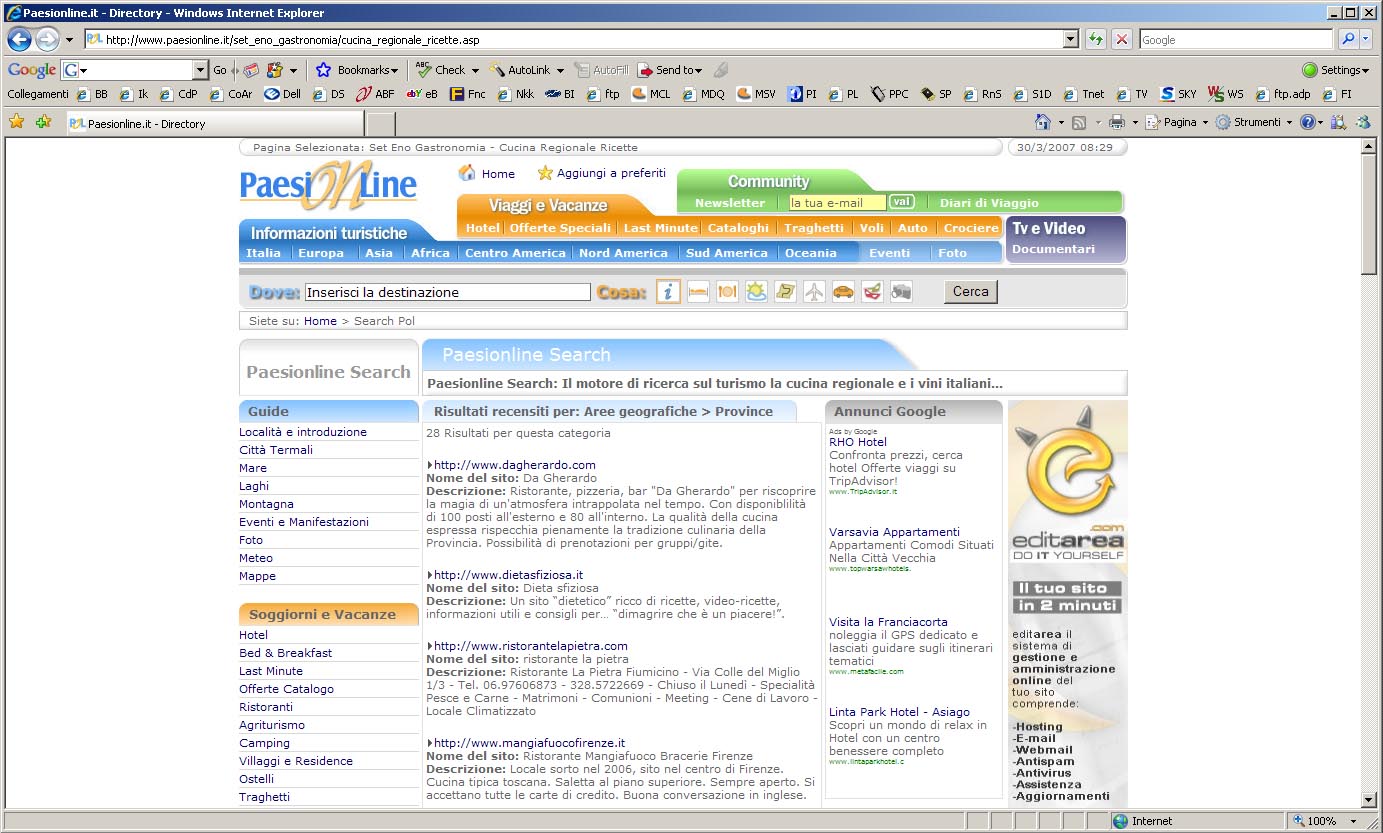Select the camera photo icon in Cosa row

pyautogui.click(x=901, y=292)
